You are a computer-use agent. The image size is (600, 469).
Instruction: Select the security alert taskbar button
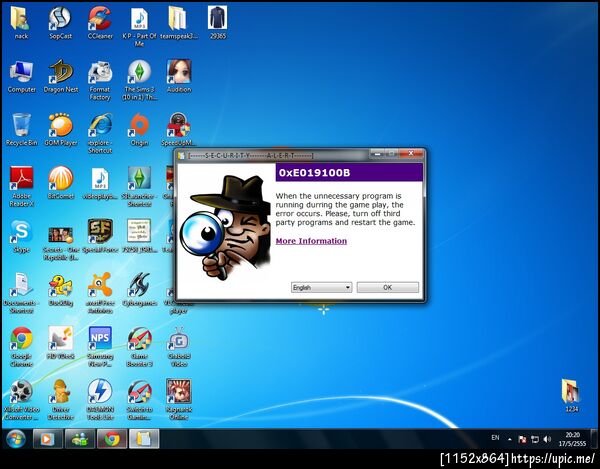144,439
